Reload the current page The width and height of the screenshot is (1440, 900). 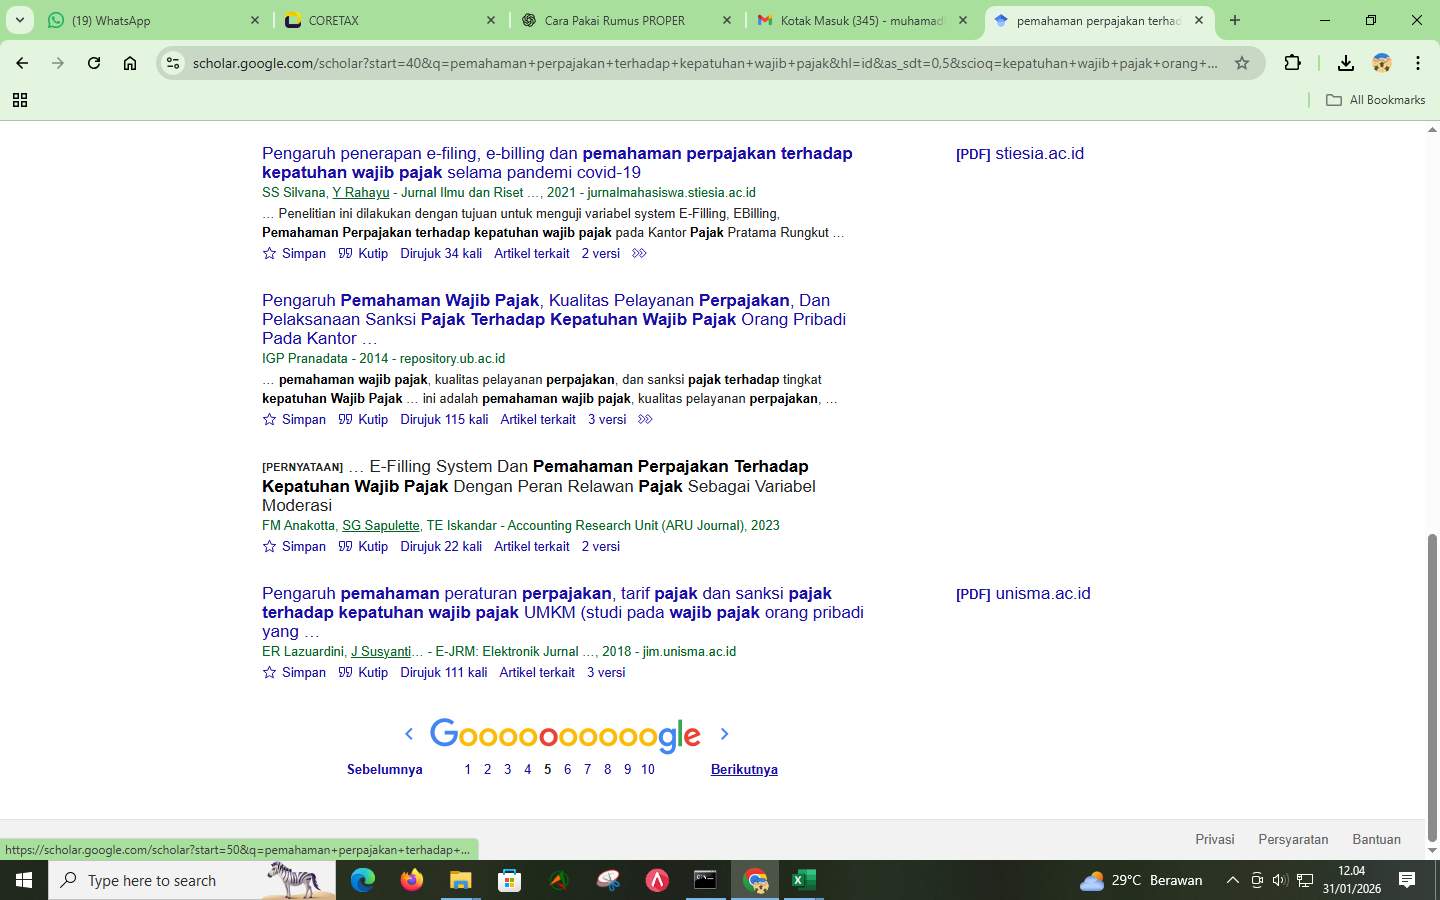point(94,63)
